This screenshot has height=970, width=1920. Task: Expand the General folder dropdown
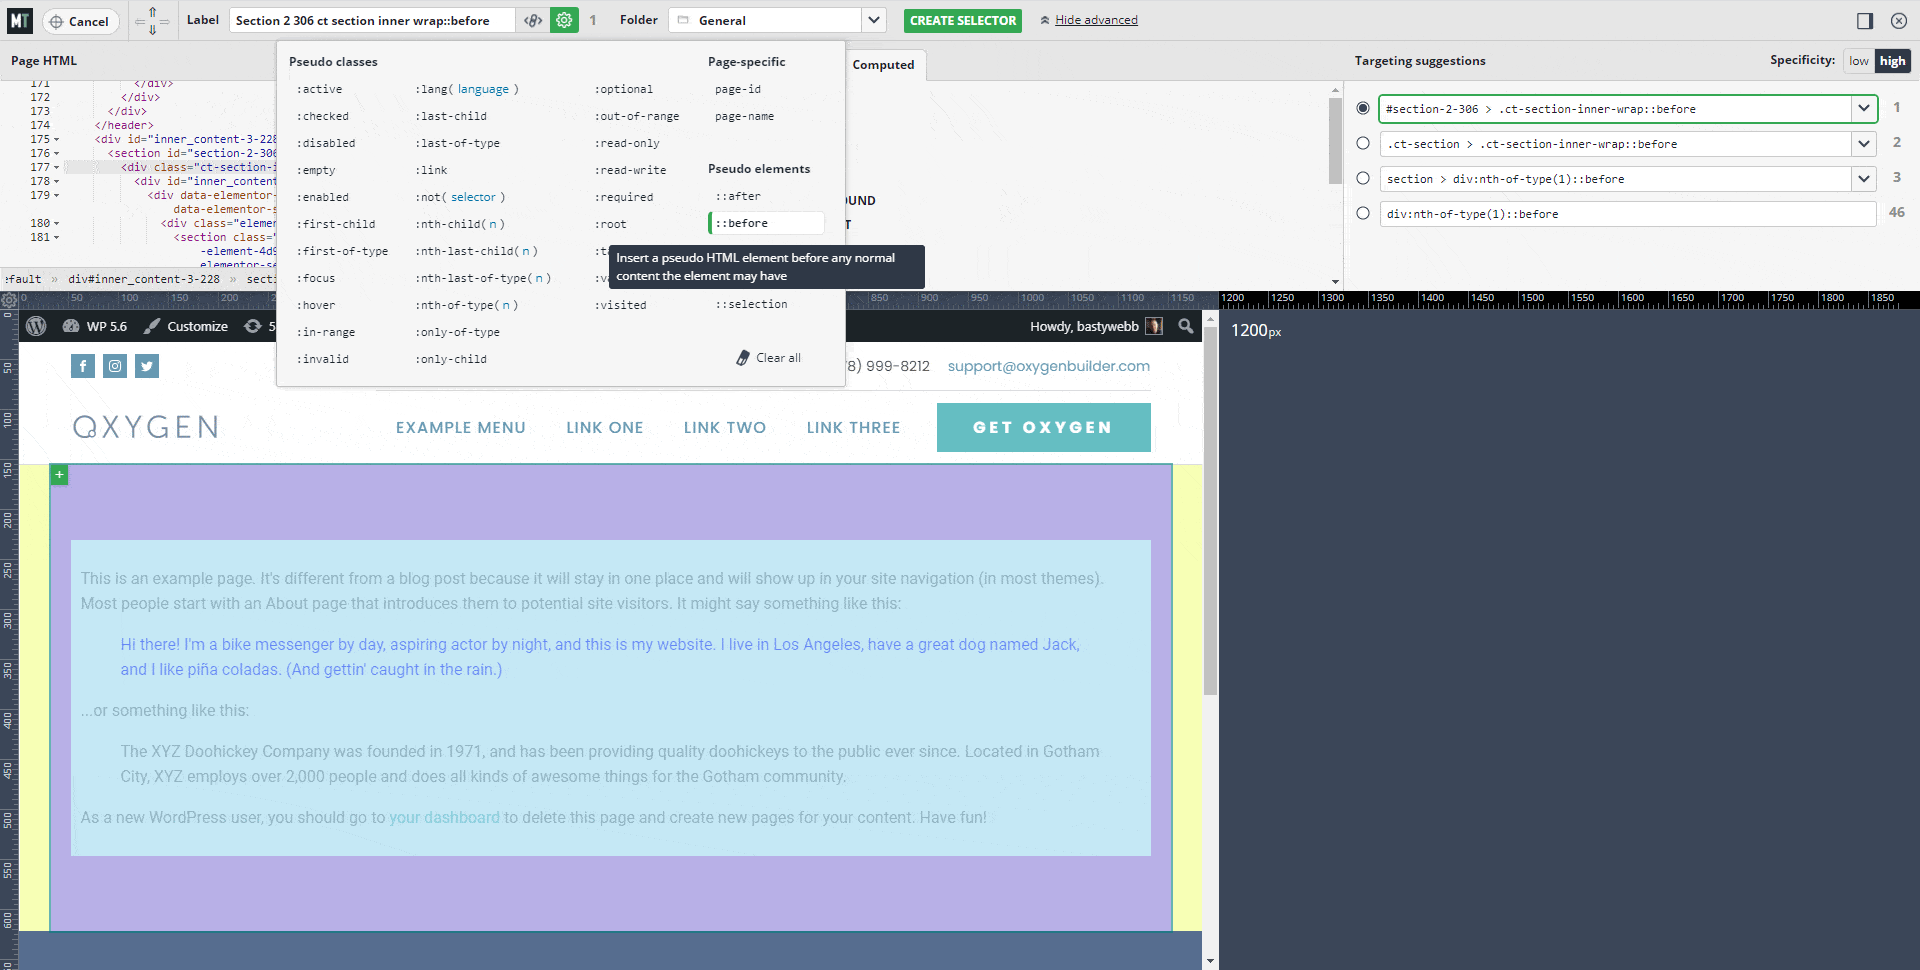coord(874,20)
